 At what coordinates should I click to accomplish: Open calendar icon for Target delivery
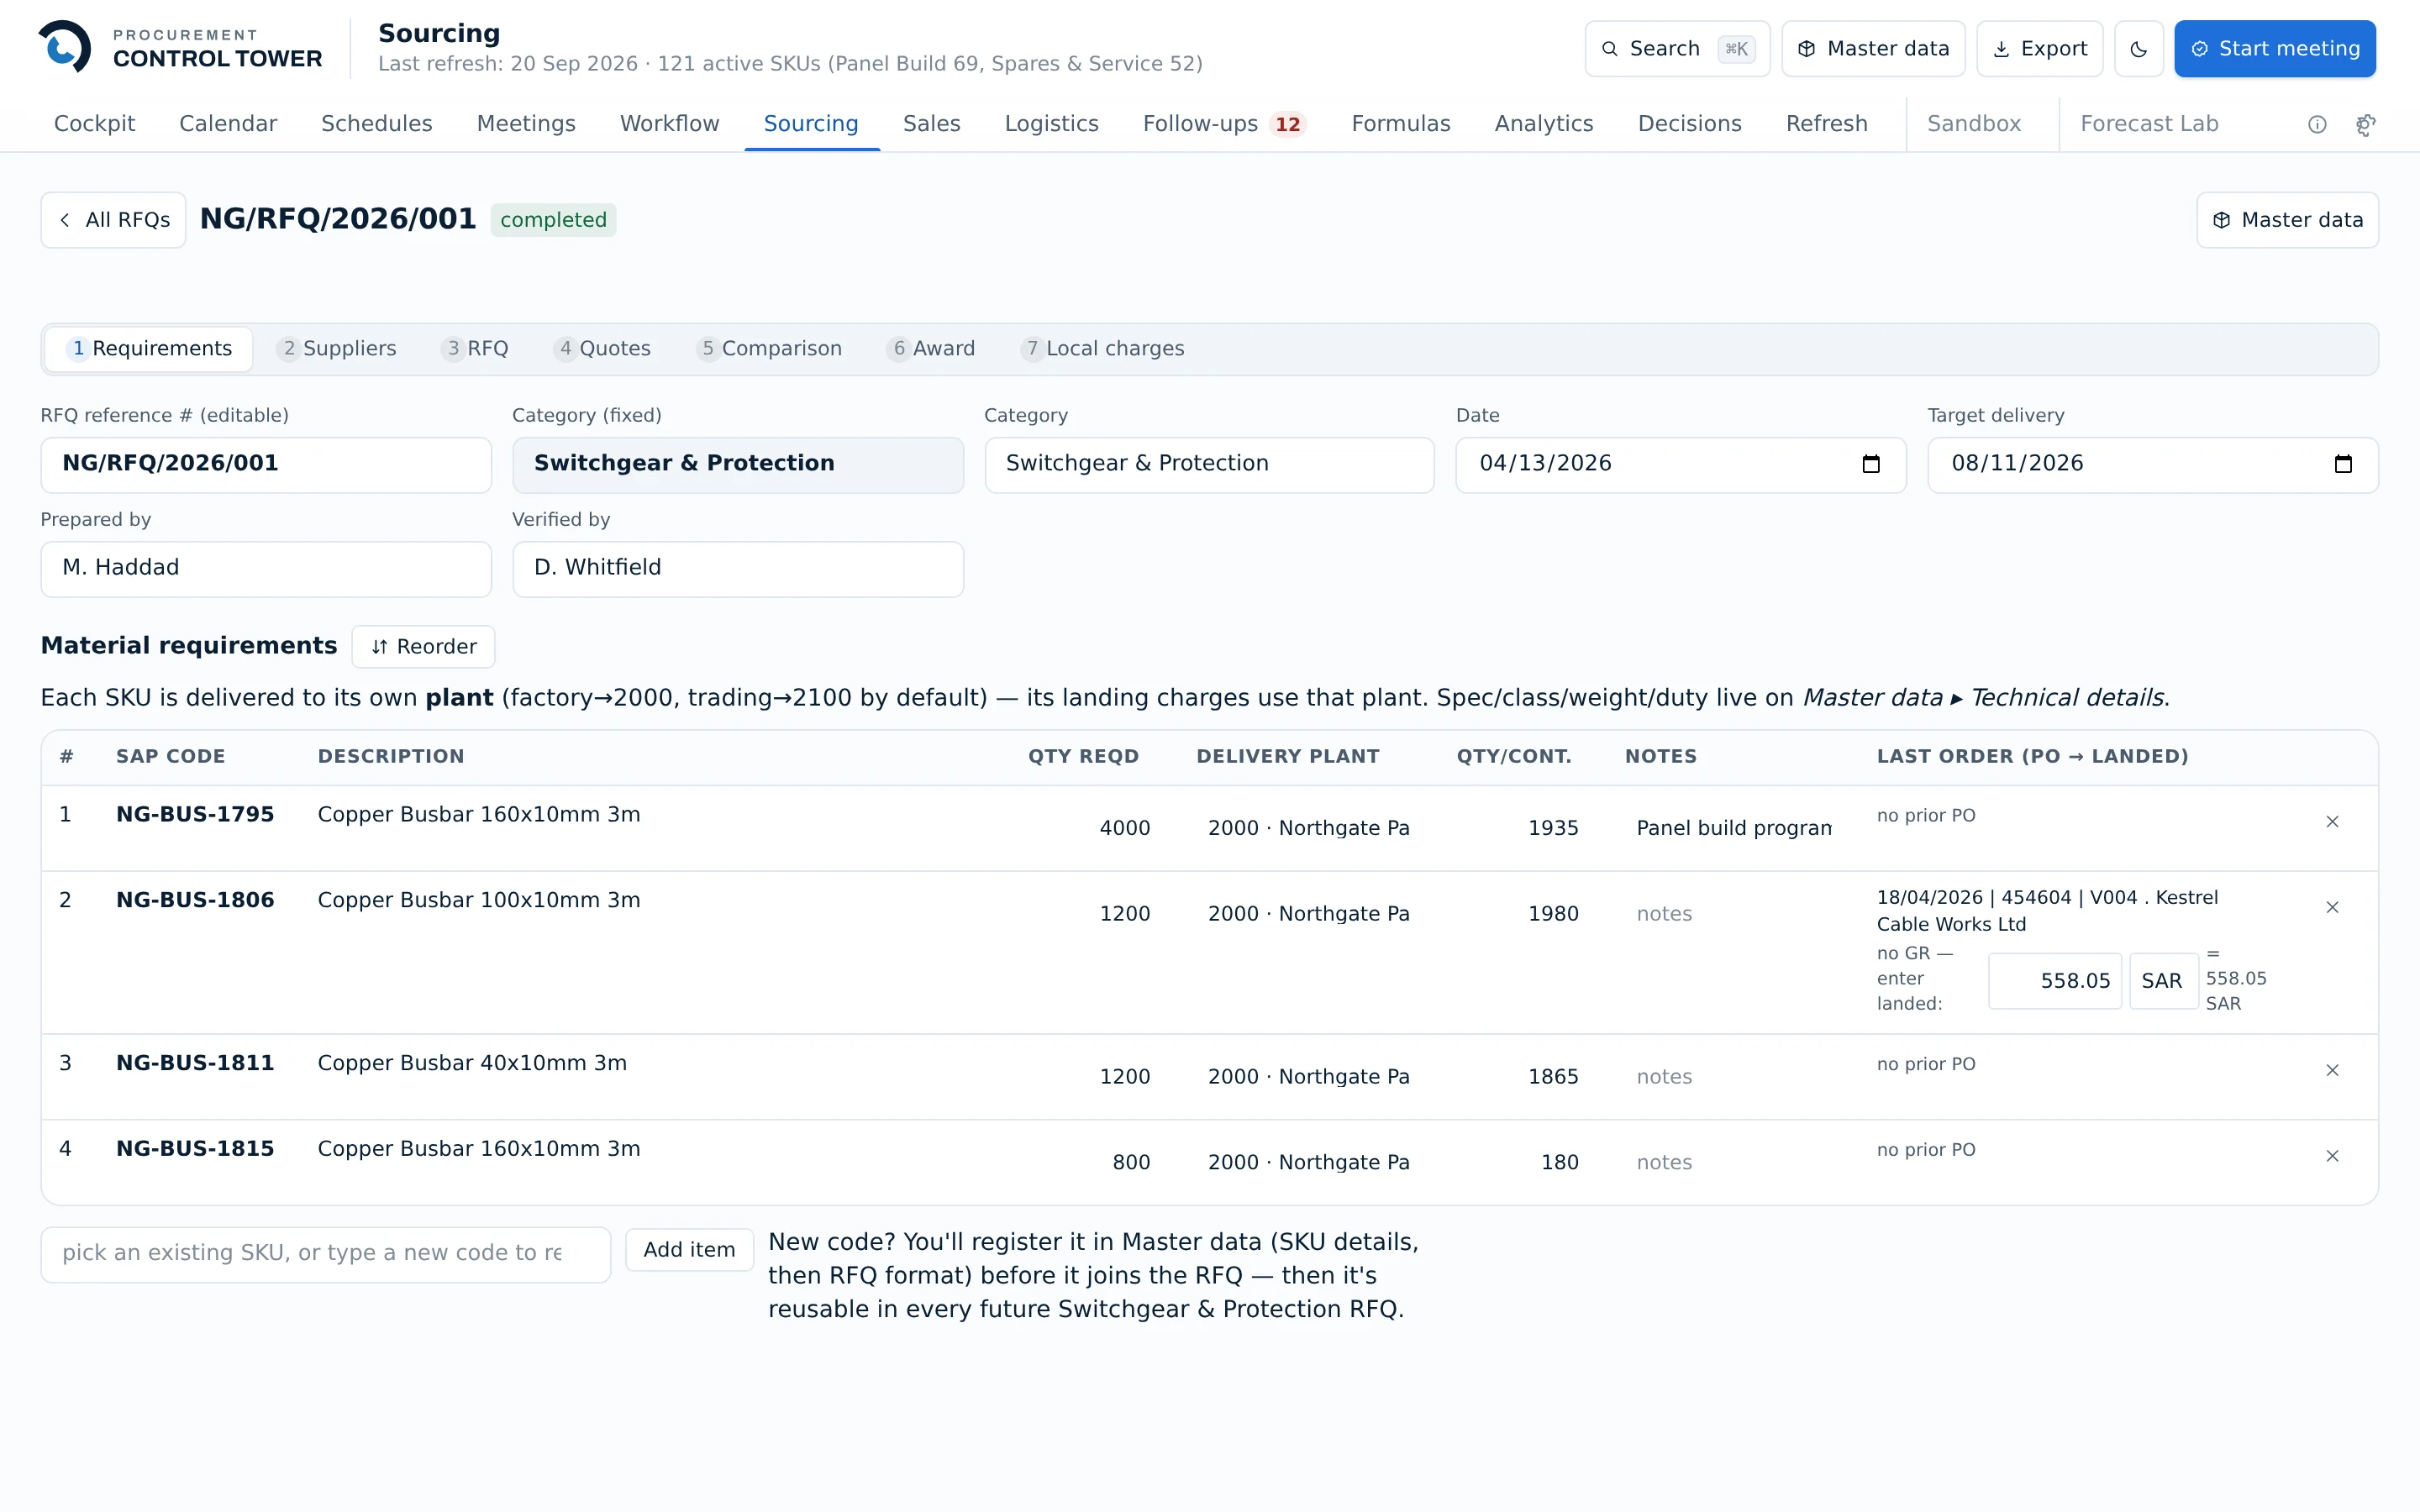(x=2343, y=464)
